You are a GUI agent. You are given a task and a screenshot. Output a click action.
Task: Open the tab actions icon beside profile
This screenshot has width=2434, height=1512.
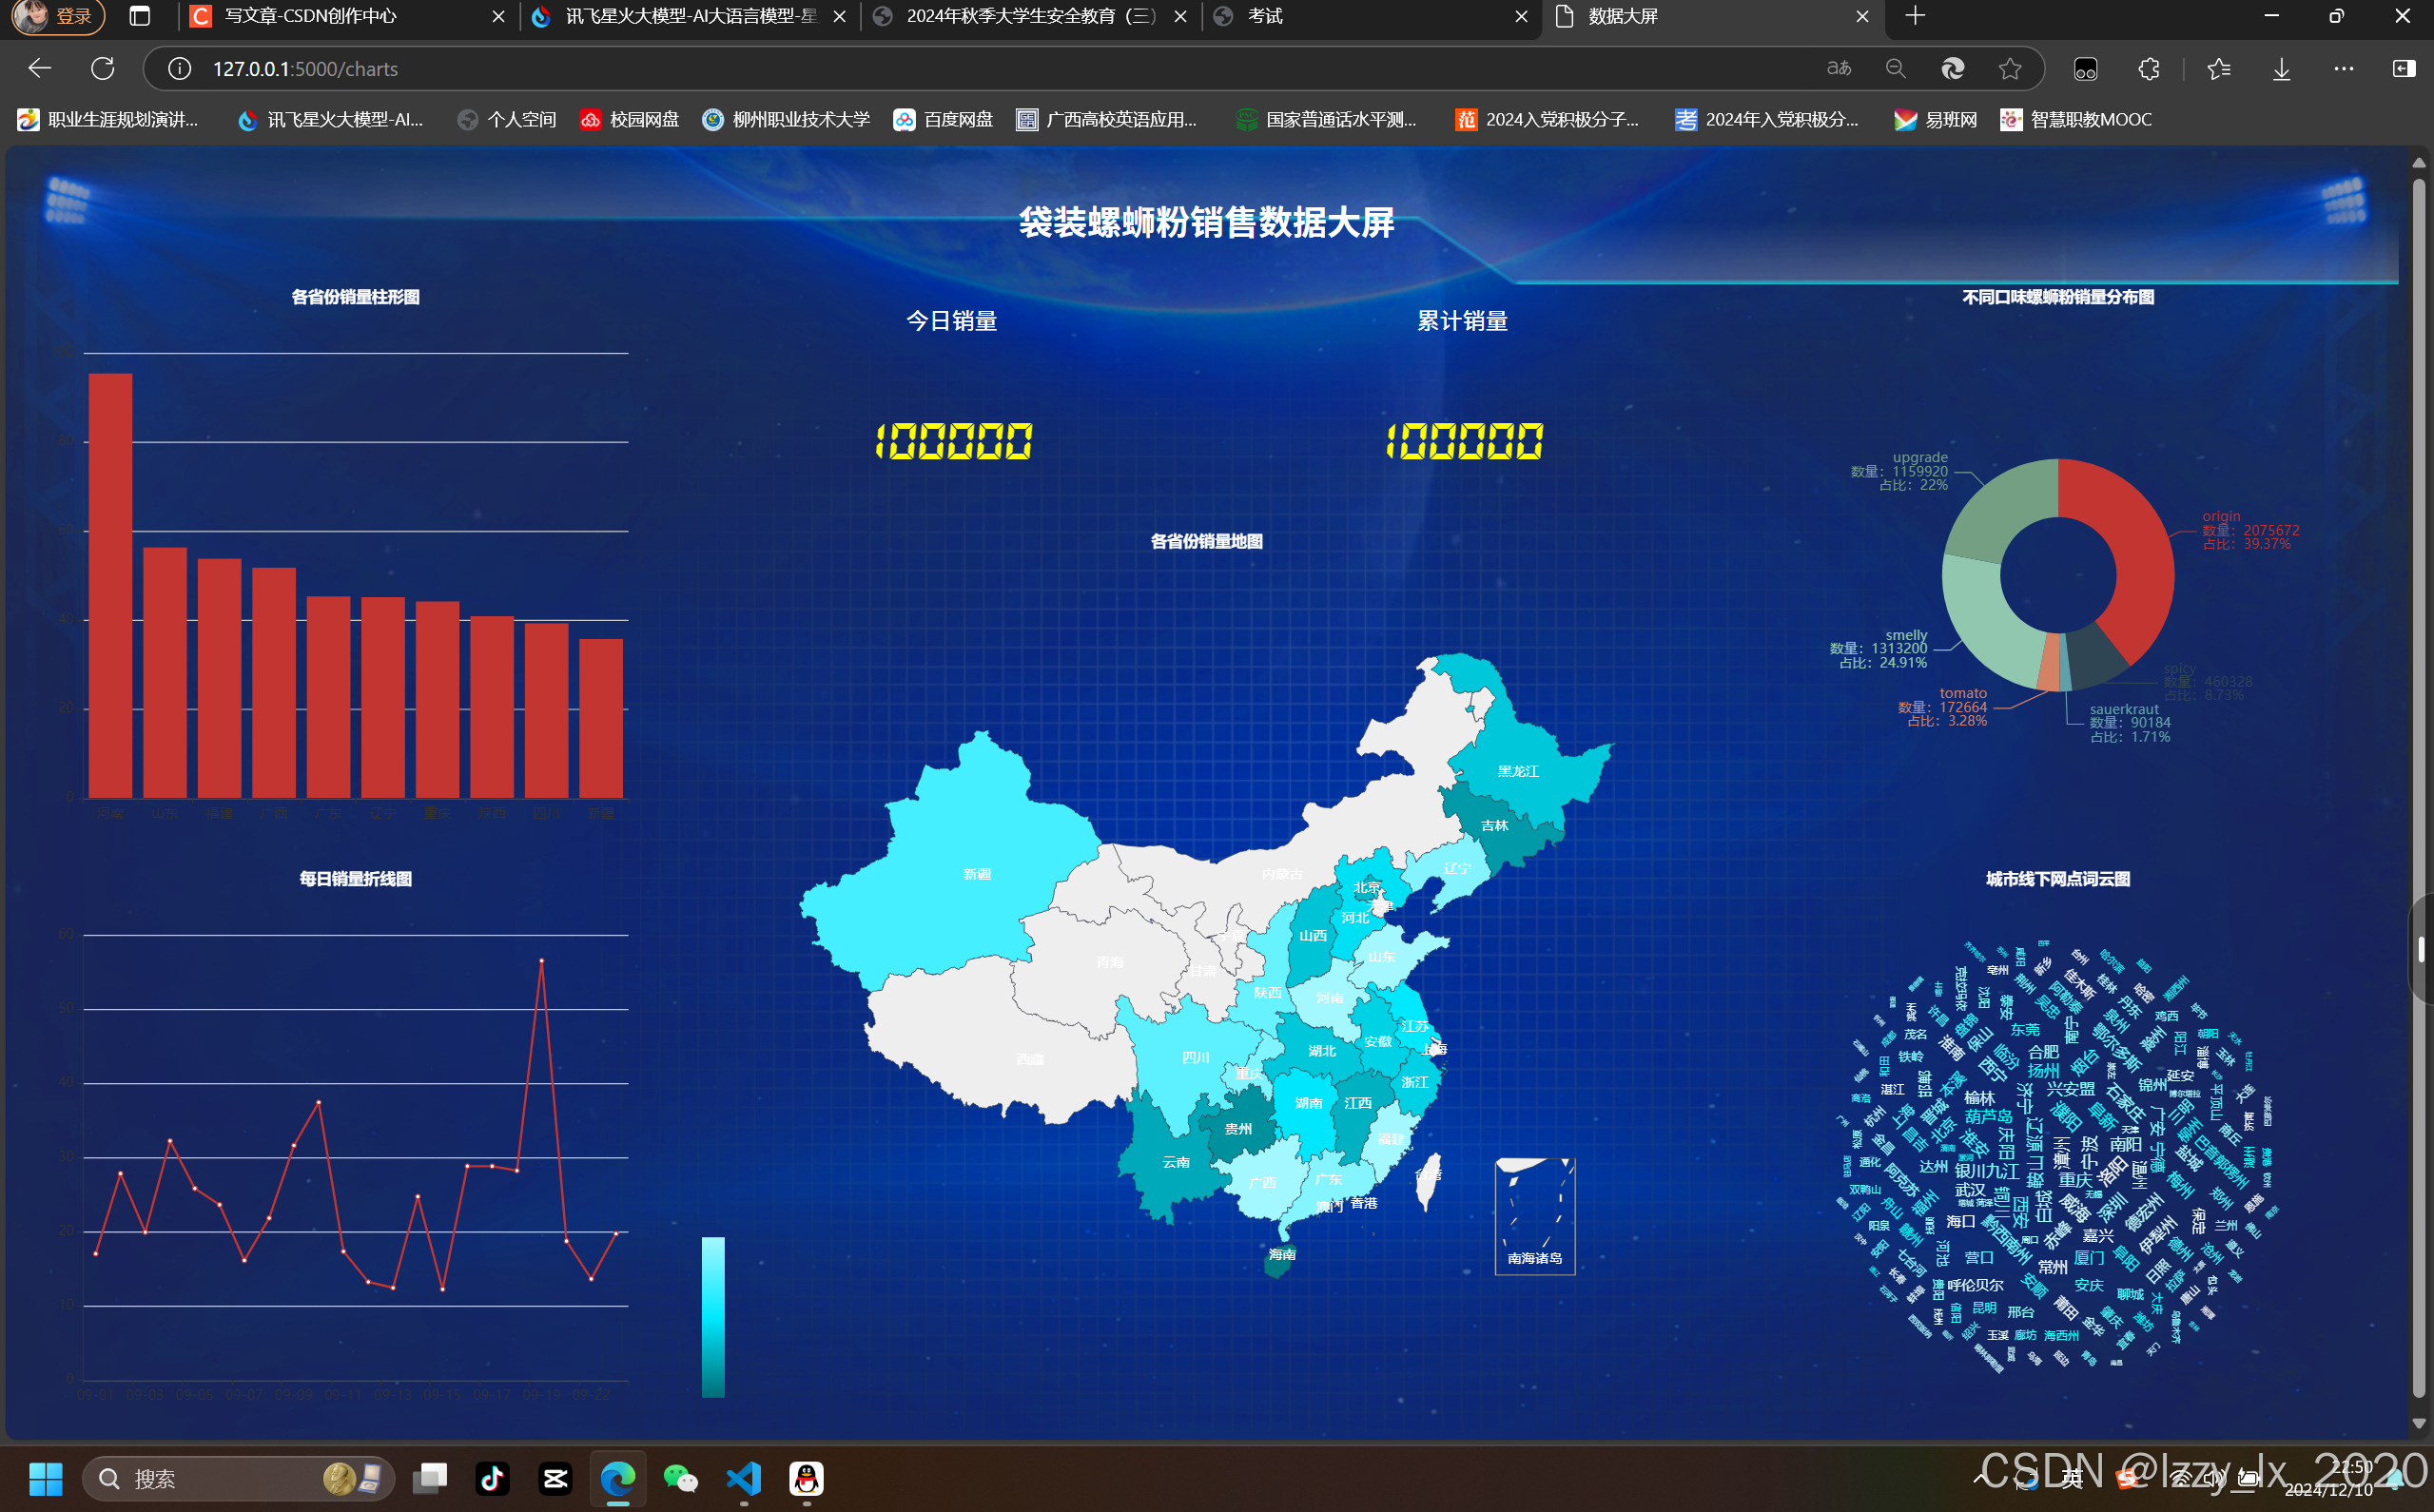click(140, 16)
